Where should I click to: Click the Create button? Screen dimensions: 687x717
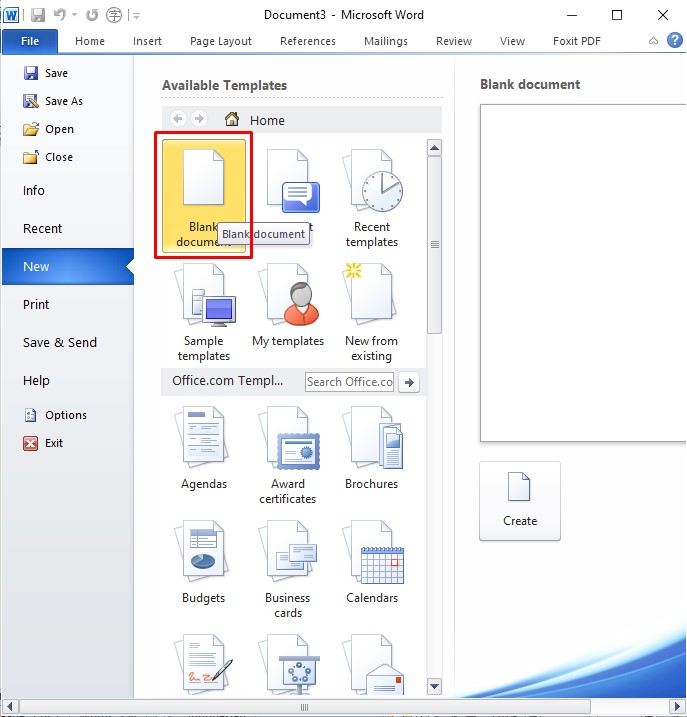[x=520, y=501]
